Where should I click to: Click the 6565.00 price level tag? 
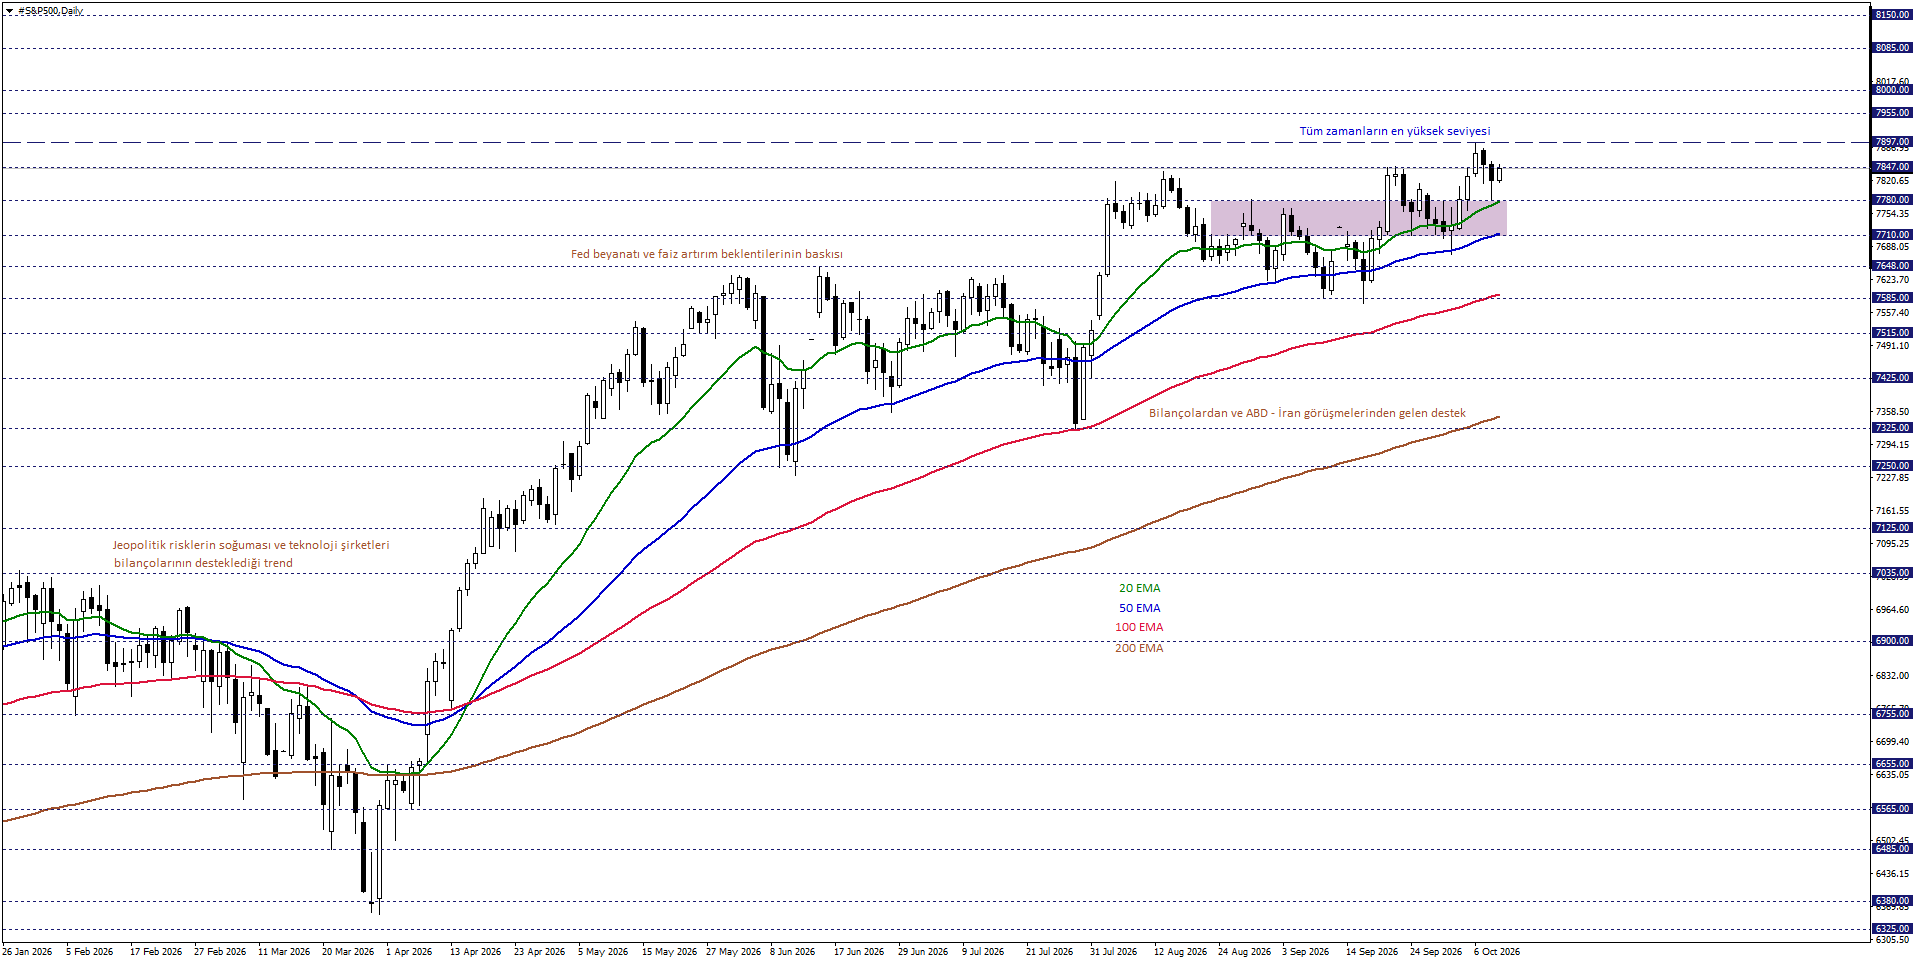tap(1892, 809)
